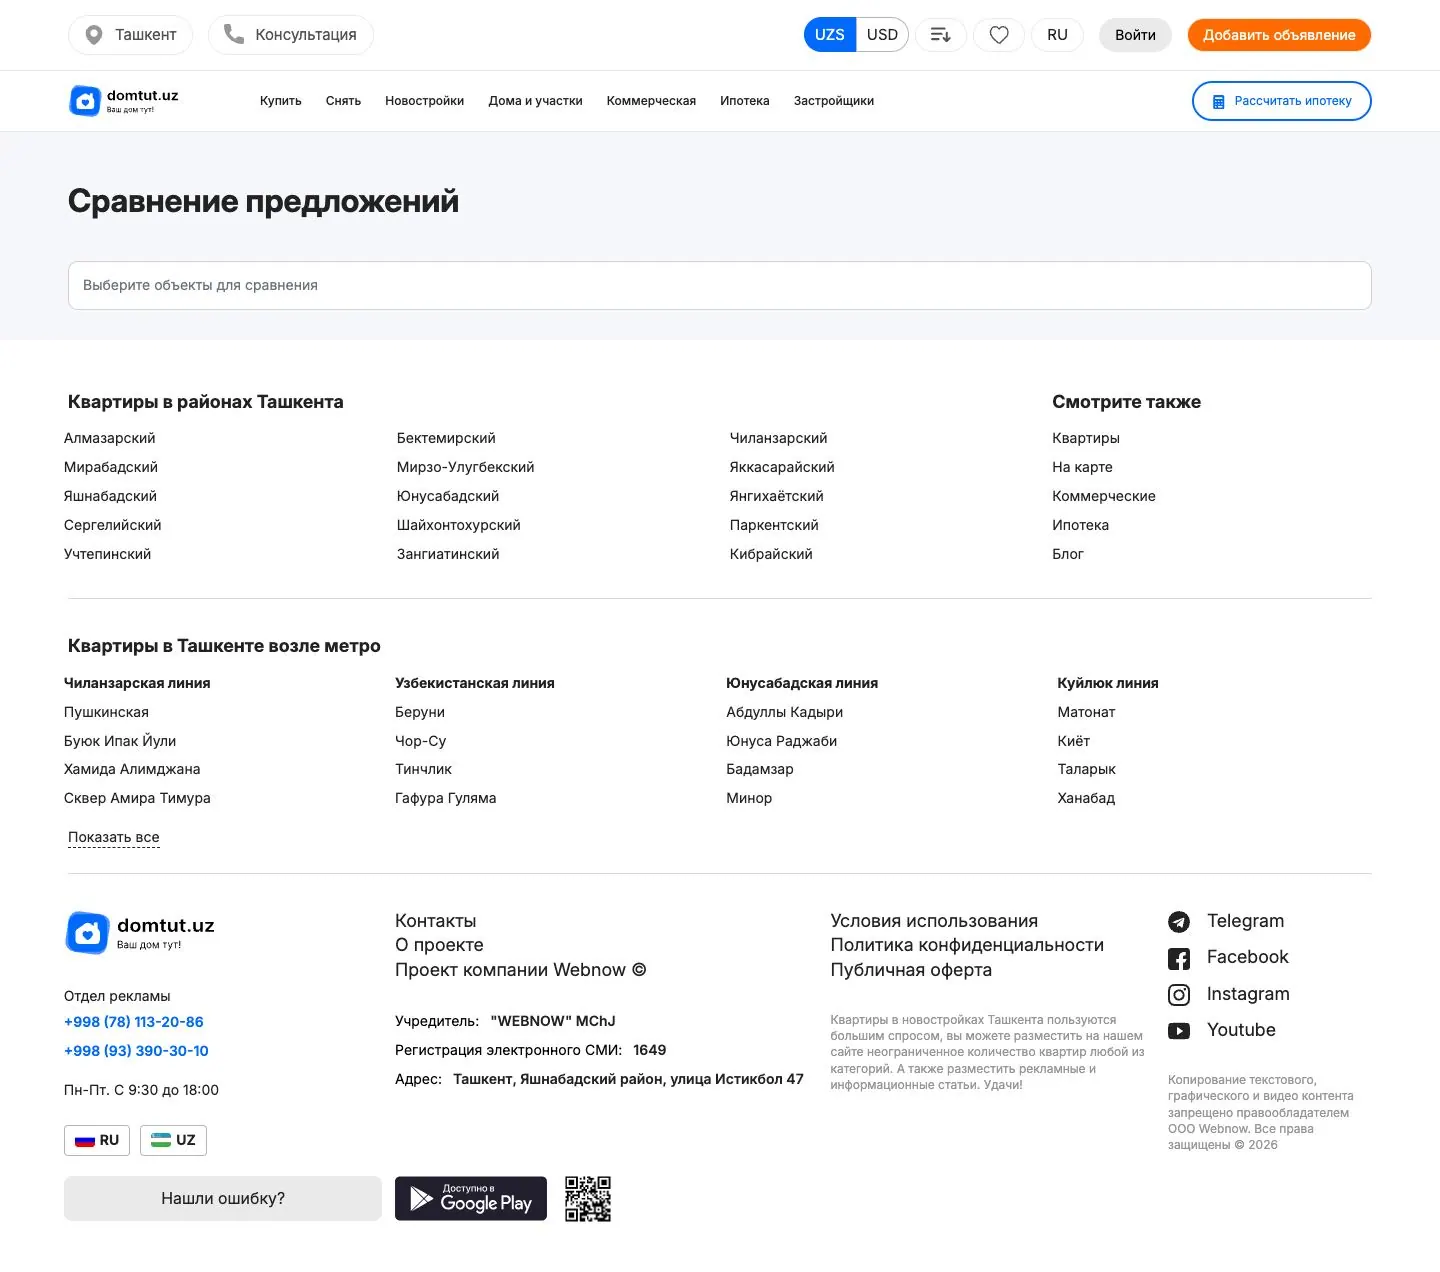Click the Google Play download badge
The height and width of the screenshot is (1272, 1440).
tap(471, 1199)
